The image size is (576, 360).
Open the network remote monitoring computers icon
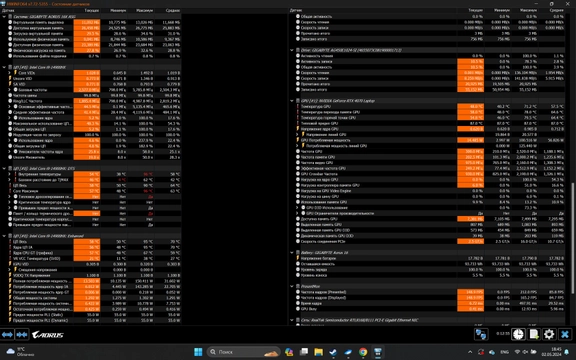(x=480, y=334)
